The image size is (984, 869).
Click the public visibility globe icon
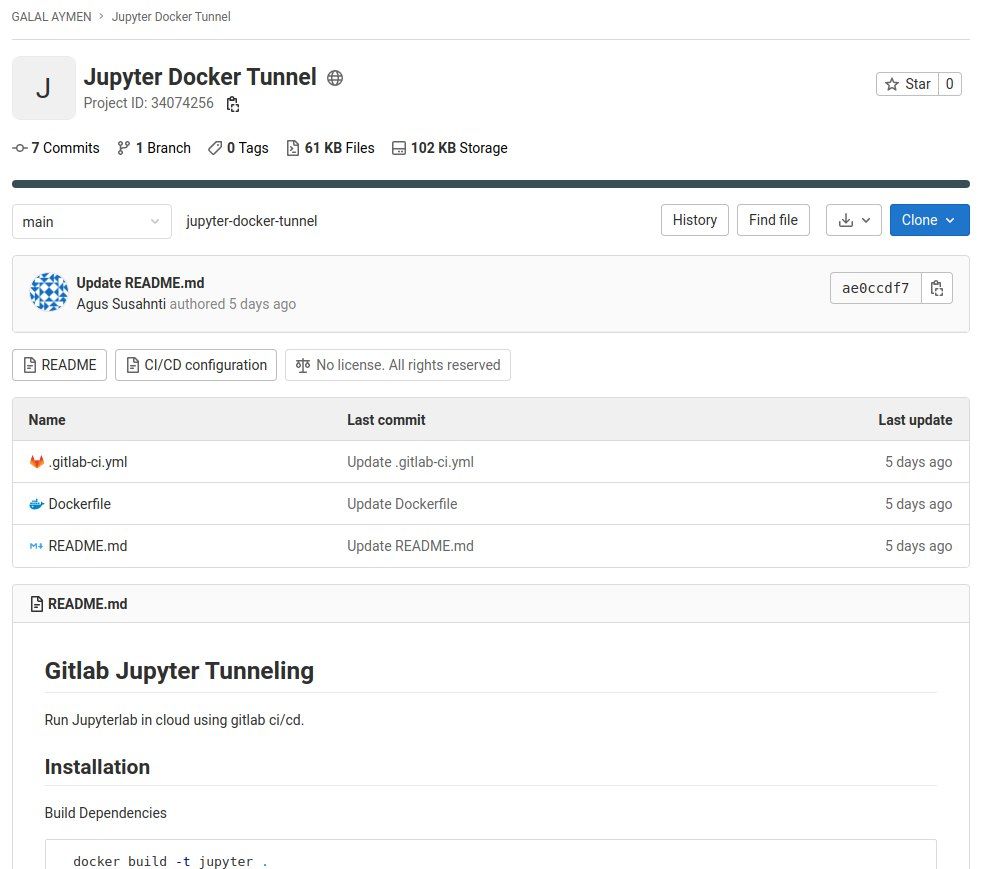[x=335, y=78]
